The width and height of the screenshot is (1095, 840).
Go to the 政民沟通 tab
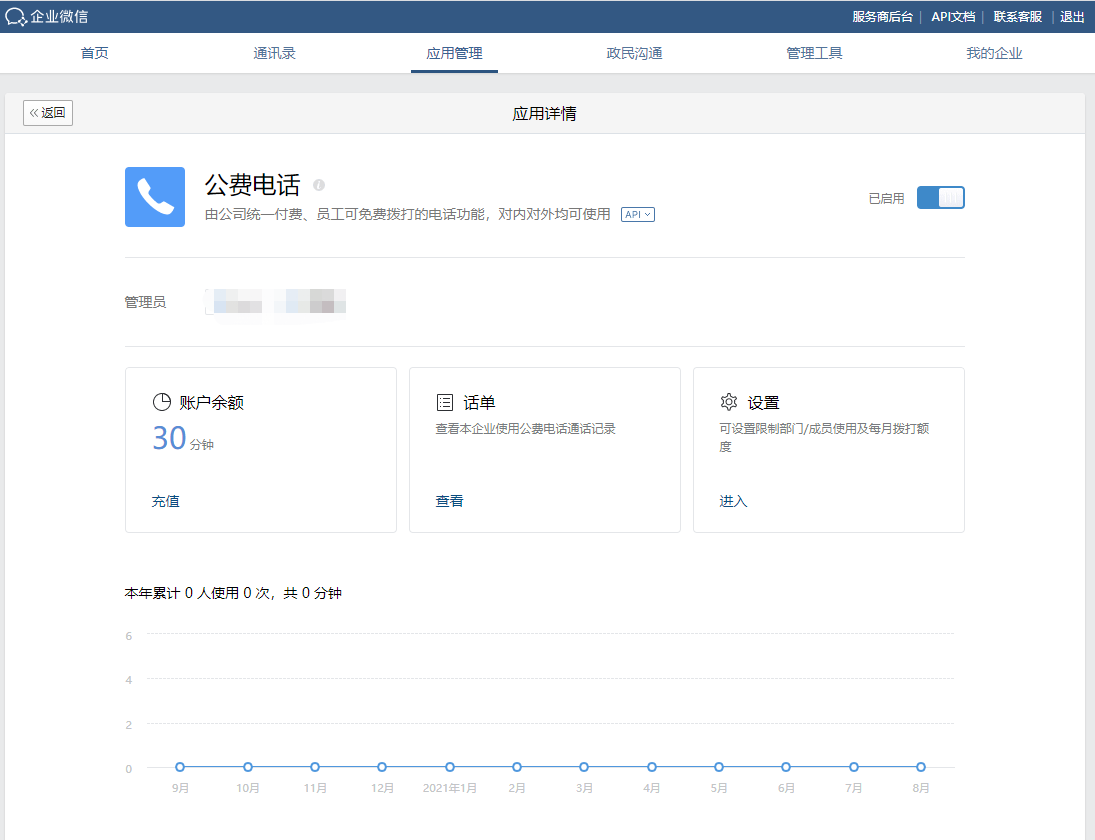[634, 53]
